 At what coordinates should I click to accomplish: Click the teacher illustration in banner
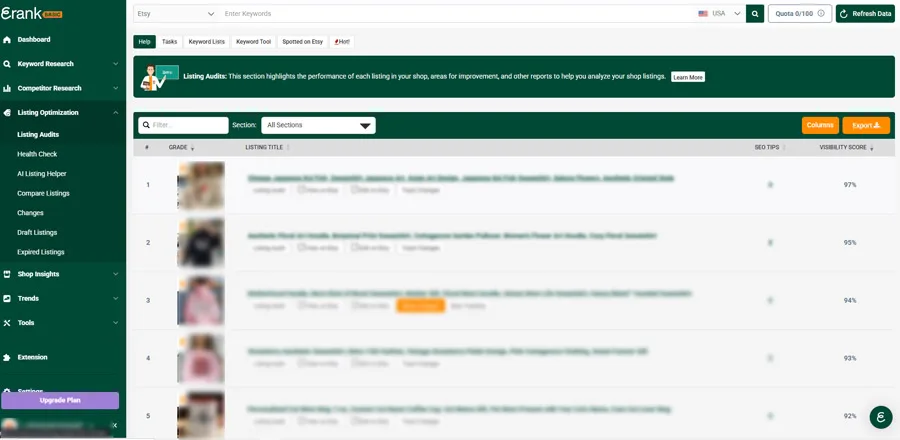click(x=159, y=77)
